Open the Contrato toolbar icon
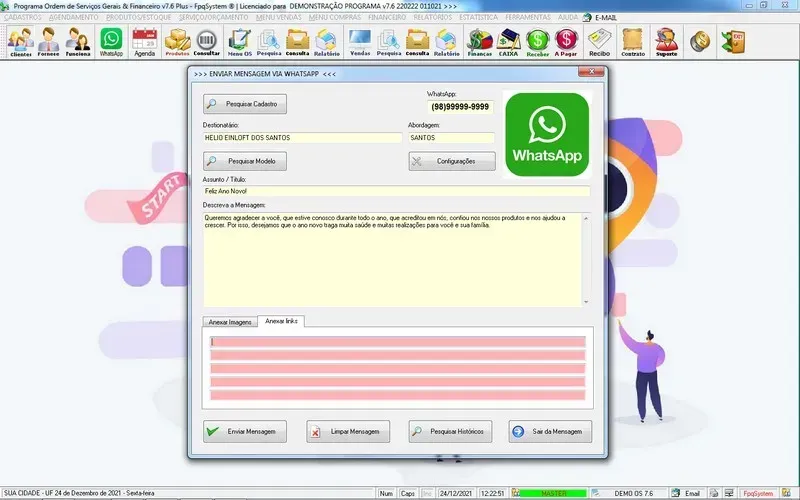The width and height of the screenshot is (800, 500). pos(632,41)
